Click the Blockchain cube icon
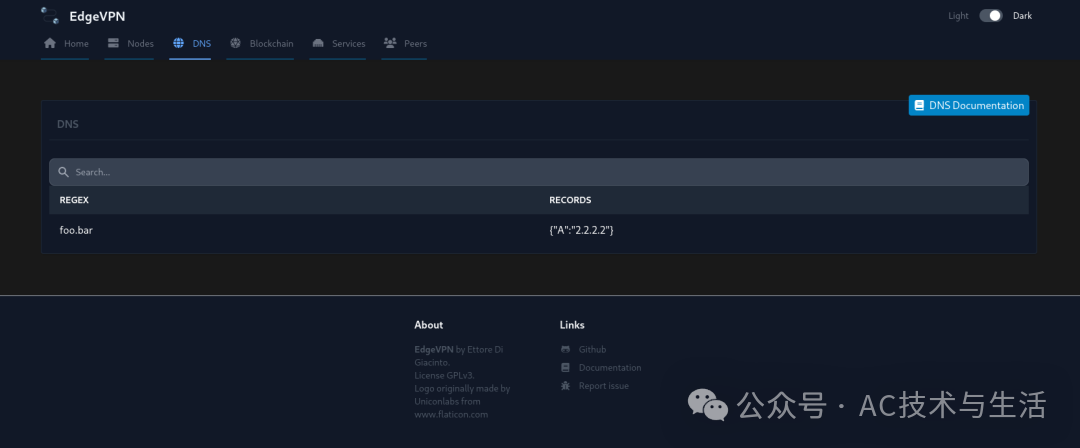 [x=236, y=44]
